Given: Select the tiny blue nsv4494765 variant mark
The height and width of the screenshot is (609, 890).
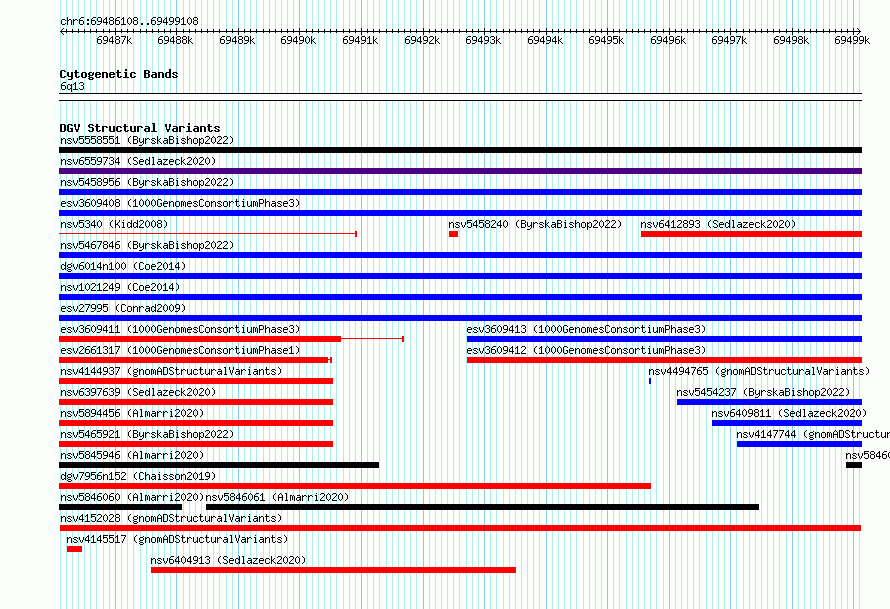Looking at the screenshot, I should tap(650, 381).
